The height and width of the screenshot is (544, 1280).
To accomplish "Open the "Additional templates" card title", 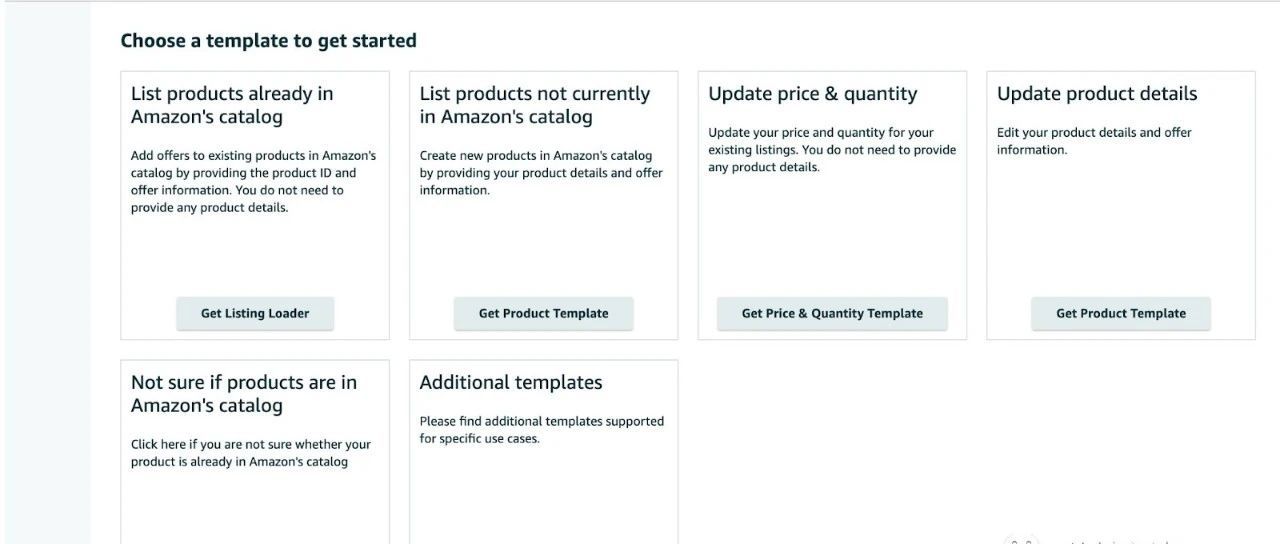I will click(x=510, y=383).
